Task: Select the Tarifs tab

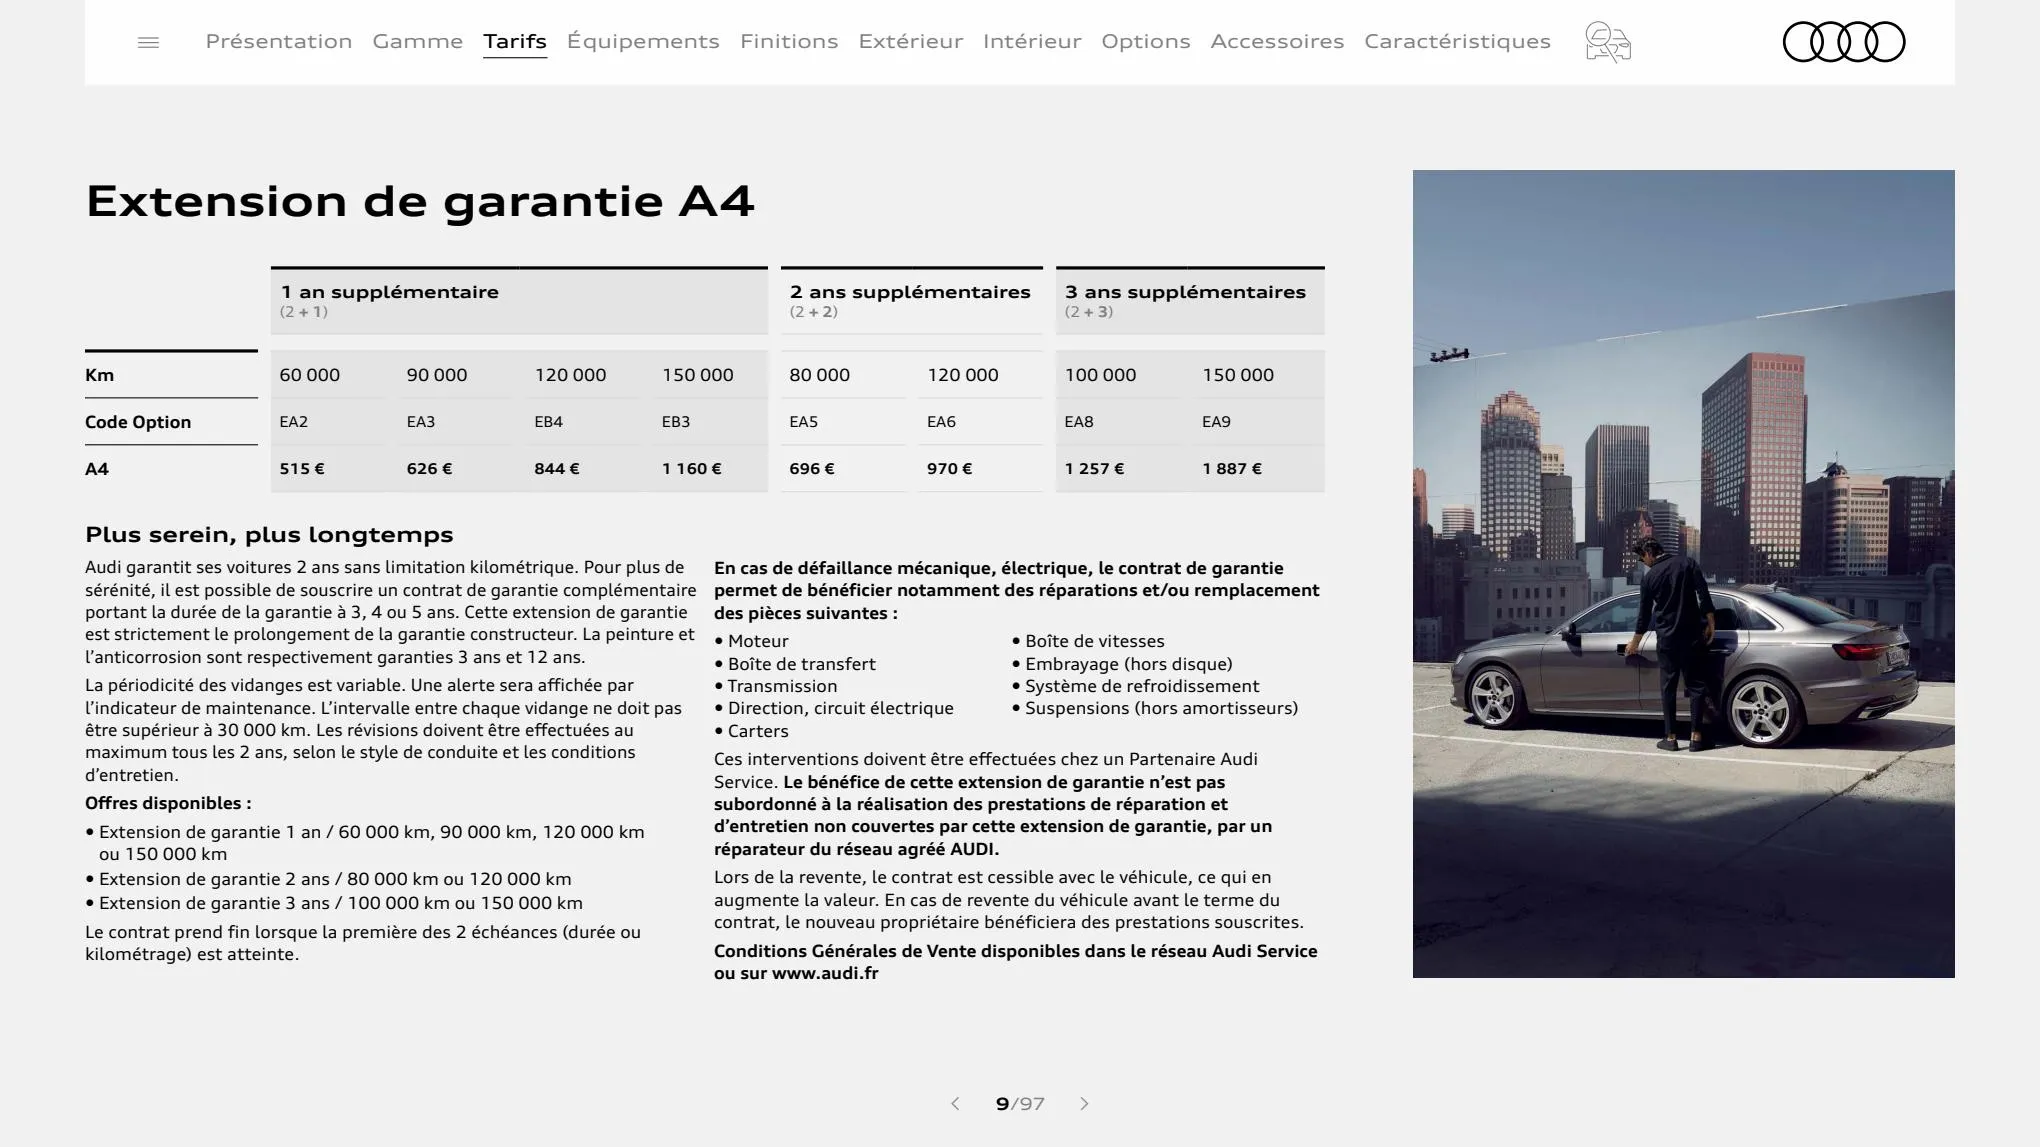Action: point(515,41)
